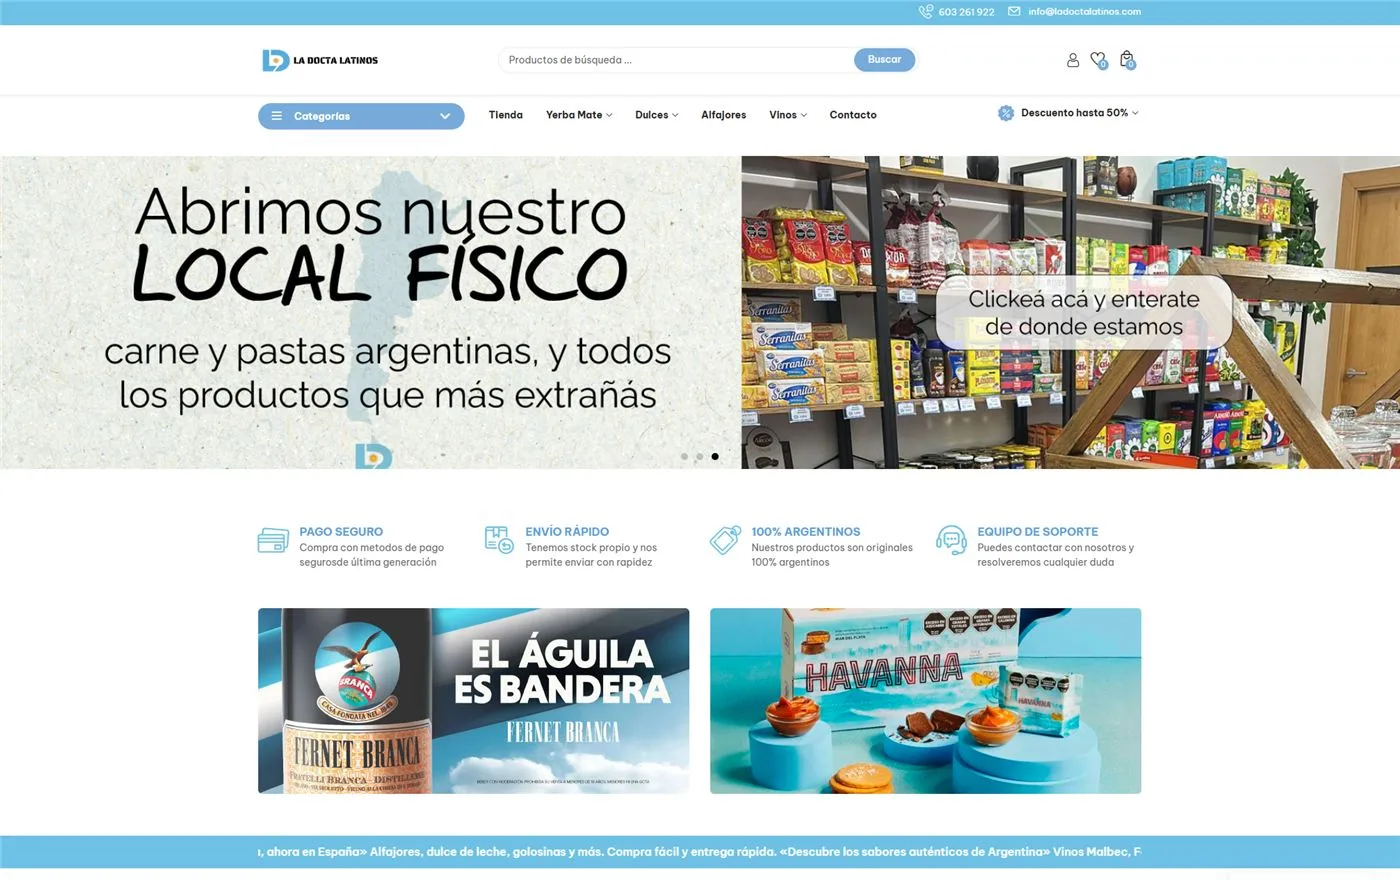Open the wishlist heart icon
The height and width of the screenshot is (880, 1400).
[x=1098, y=60]
